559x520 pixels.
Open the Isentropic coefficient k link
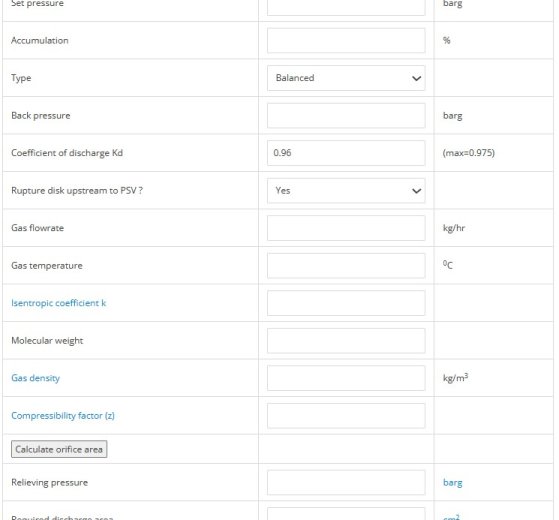[x=58, y=303]
